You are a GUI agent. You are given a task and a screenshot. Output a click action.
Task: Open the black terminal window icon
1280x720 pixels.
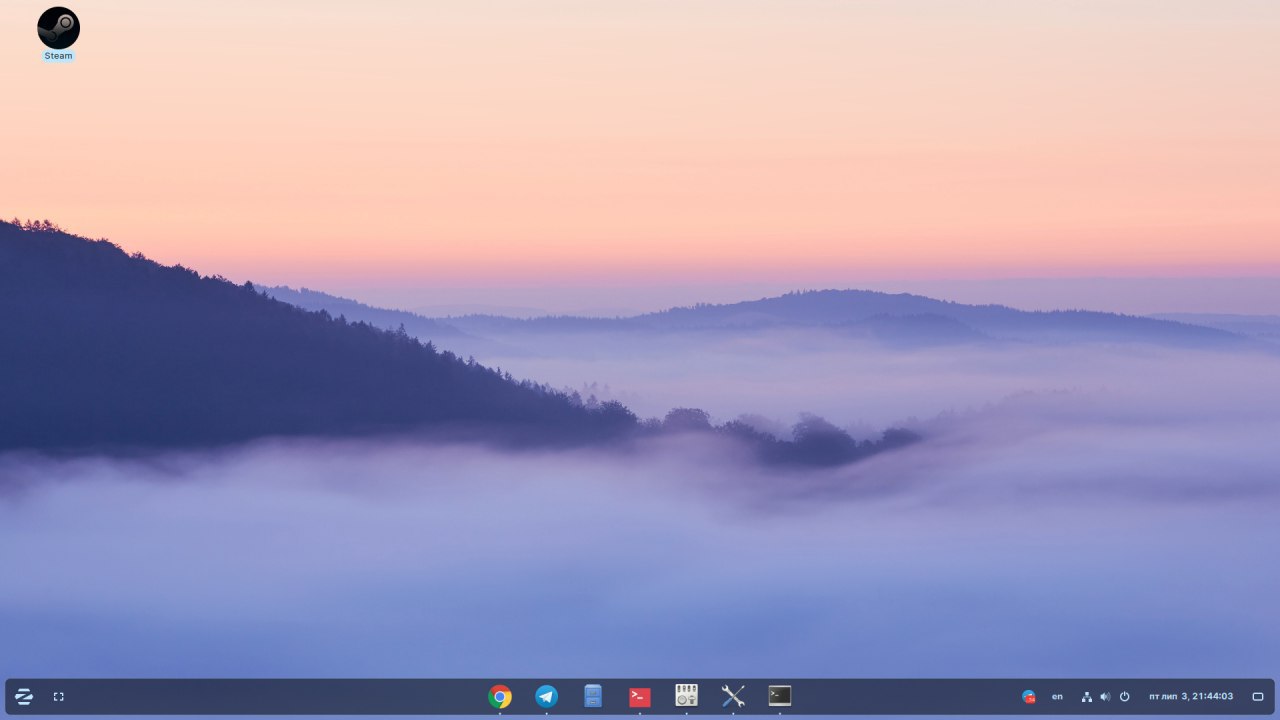click(780, 695)
